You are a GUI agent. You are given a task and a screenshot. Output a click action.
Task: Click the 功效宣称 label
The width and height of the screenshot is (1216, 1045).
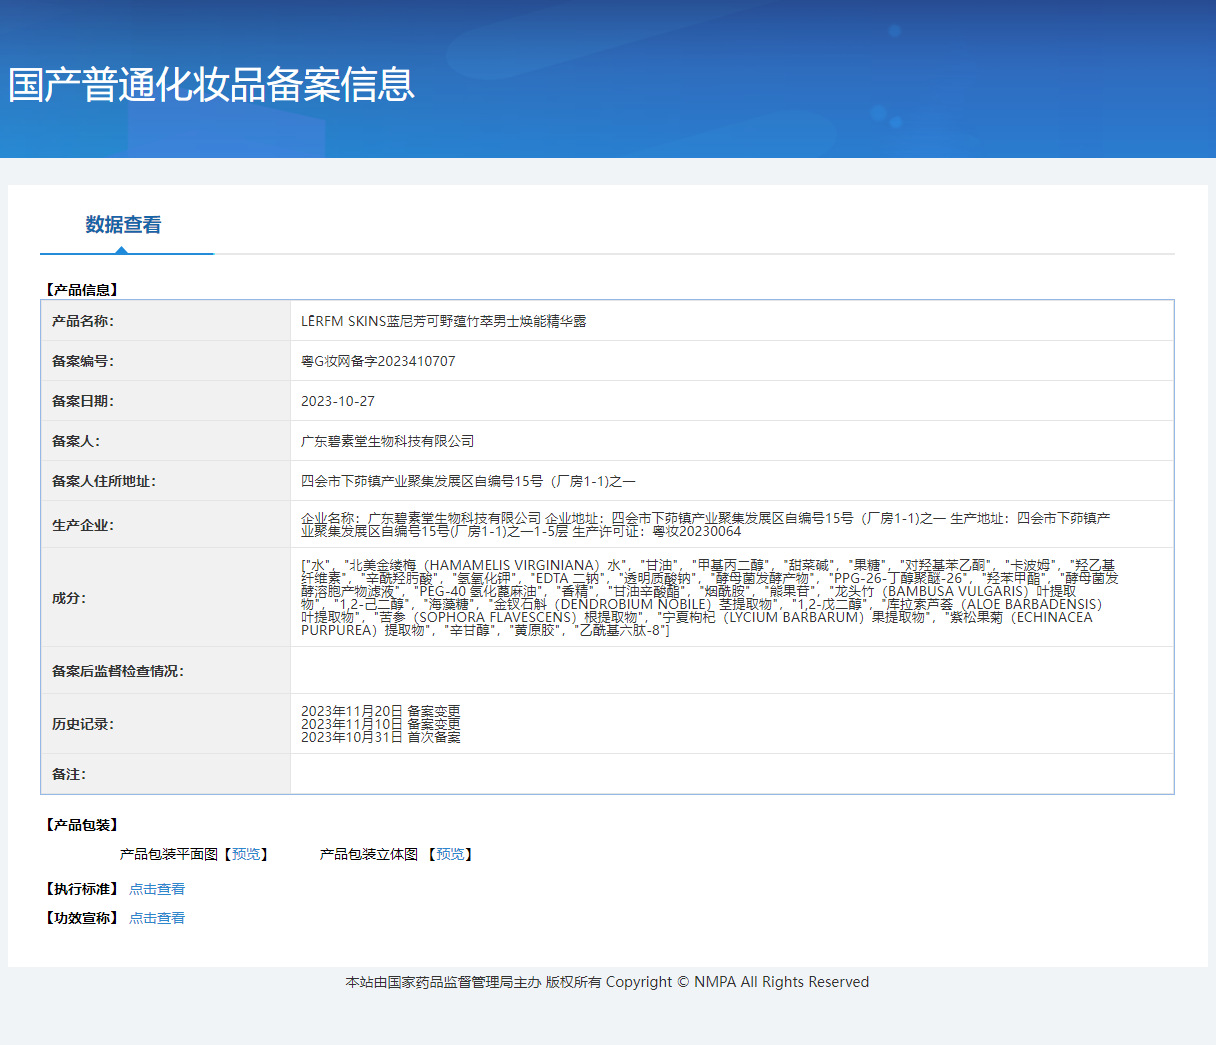coord(82,918)
